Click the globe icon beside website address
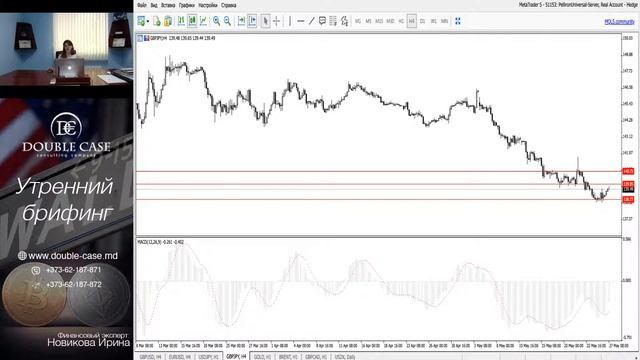Viewport: 640px width, 360px height. 22,256
